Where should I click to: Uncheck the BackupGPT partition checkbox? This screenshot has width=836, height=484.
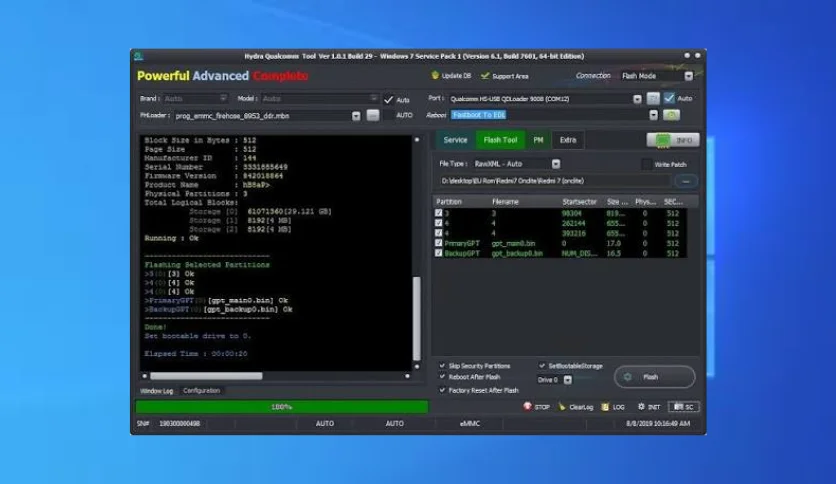pos(438,253)
